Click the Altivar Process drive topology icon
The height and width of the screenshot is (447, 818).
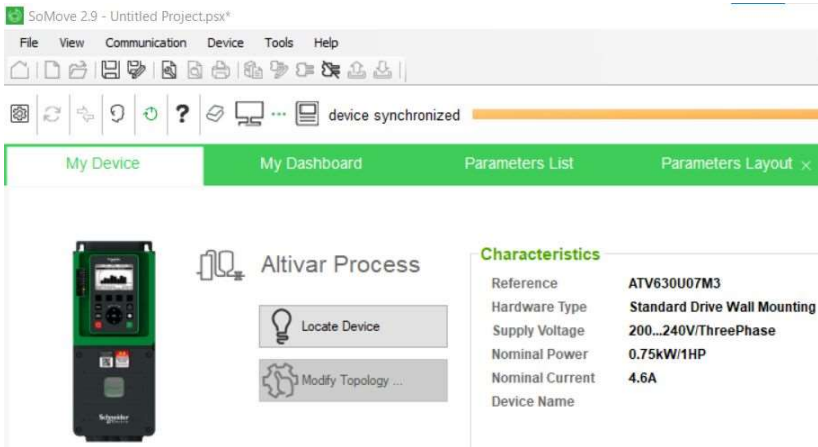pos(220,265)
